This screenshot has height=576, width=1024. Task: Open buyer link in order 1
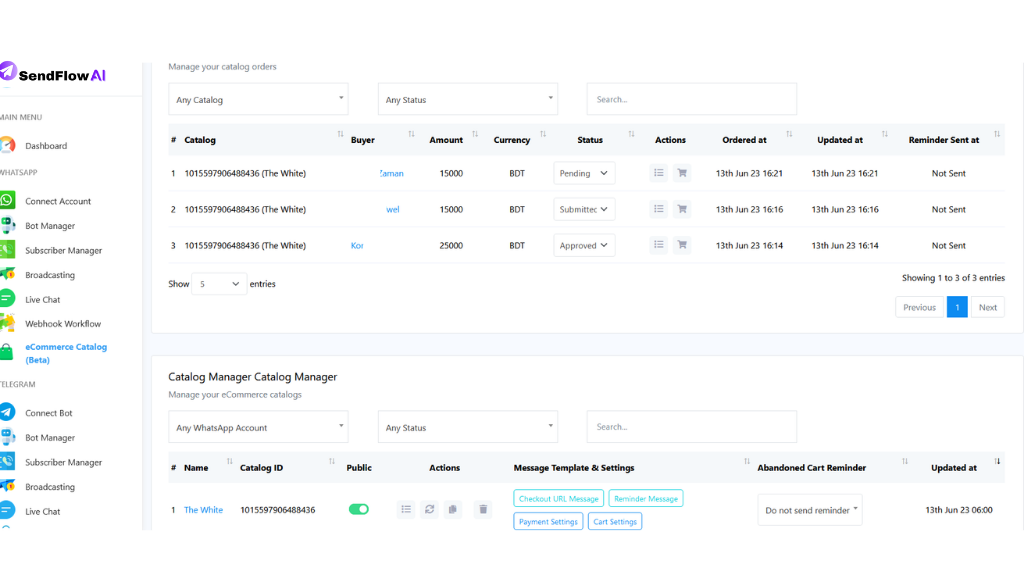pos(391,173)
